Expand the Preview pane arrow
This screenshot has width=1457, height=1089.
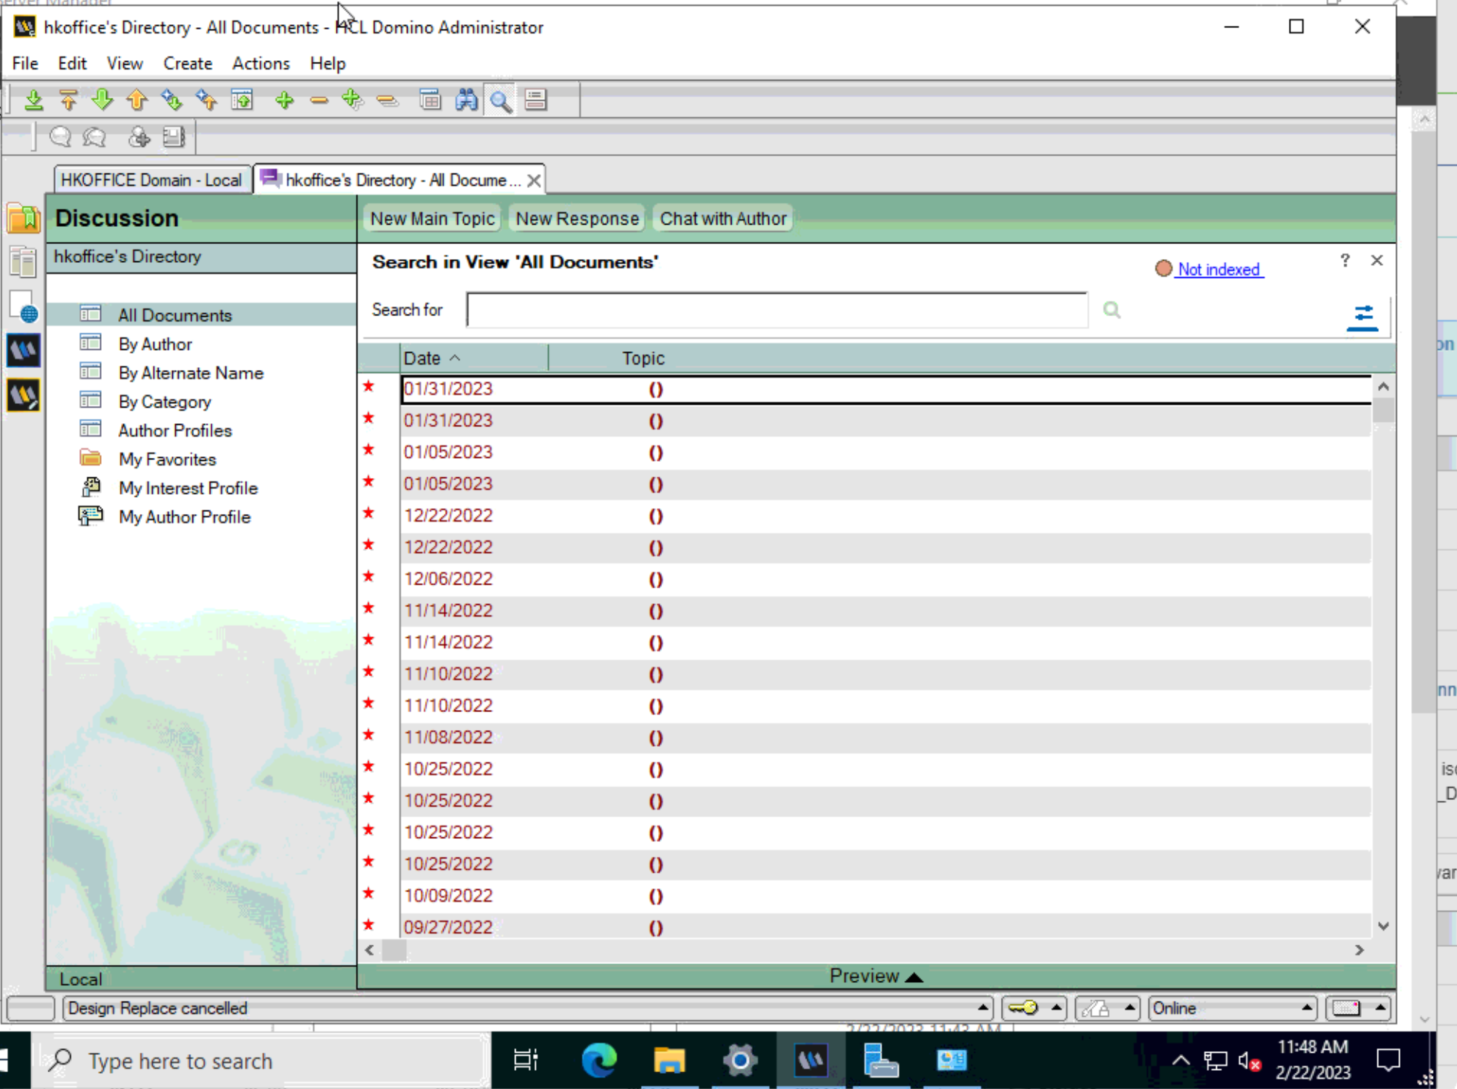(914, 977)
